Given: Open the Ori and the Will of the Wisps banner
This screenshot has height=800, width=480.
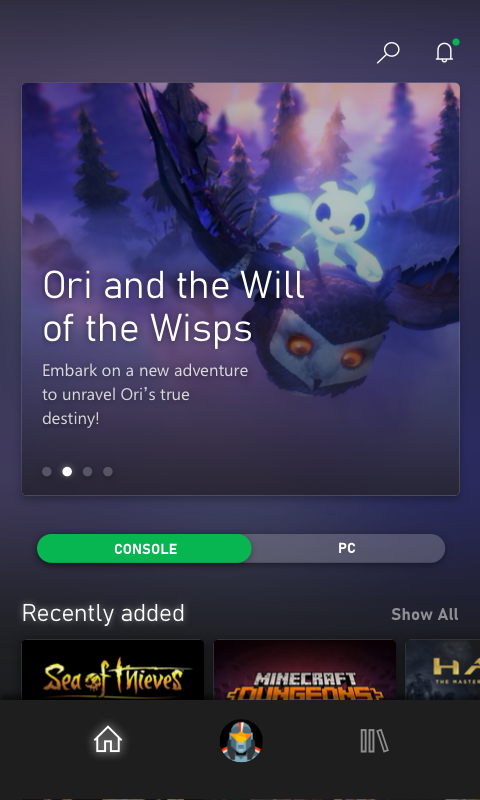Looking at the screenshot, I should pyautogui.click(x=240, y=289).
